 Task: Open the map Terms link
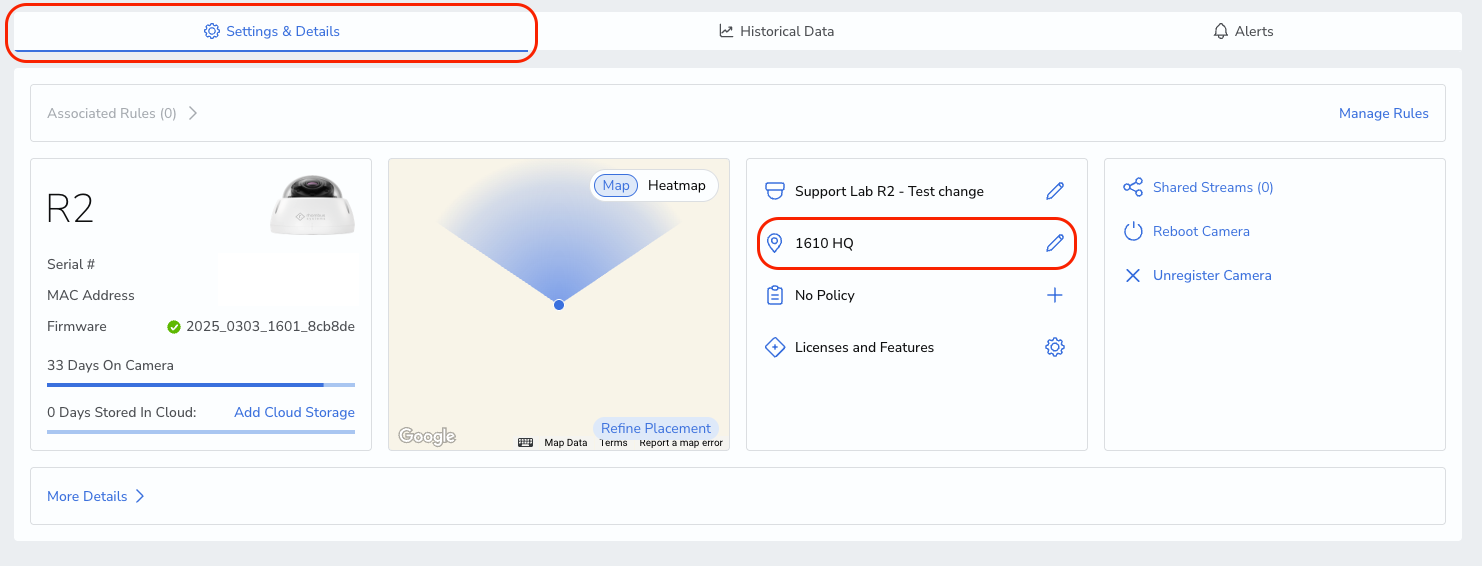tap(614, 443)
